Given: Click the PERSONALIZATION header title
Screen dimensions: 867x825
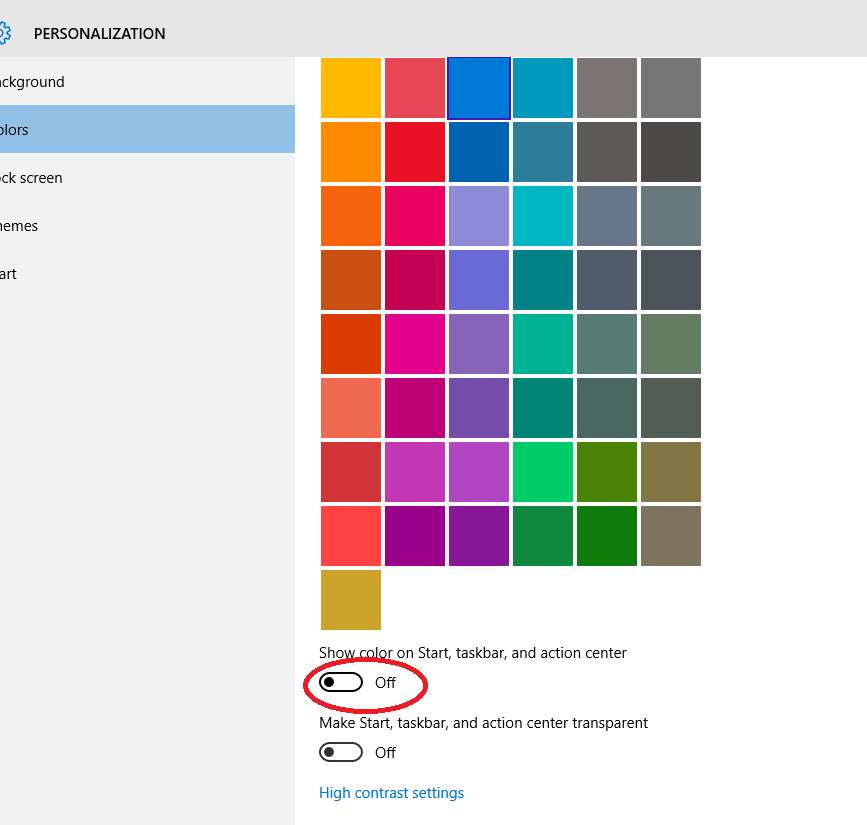Looking at the screenshot, I should tap(100, 33).
